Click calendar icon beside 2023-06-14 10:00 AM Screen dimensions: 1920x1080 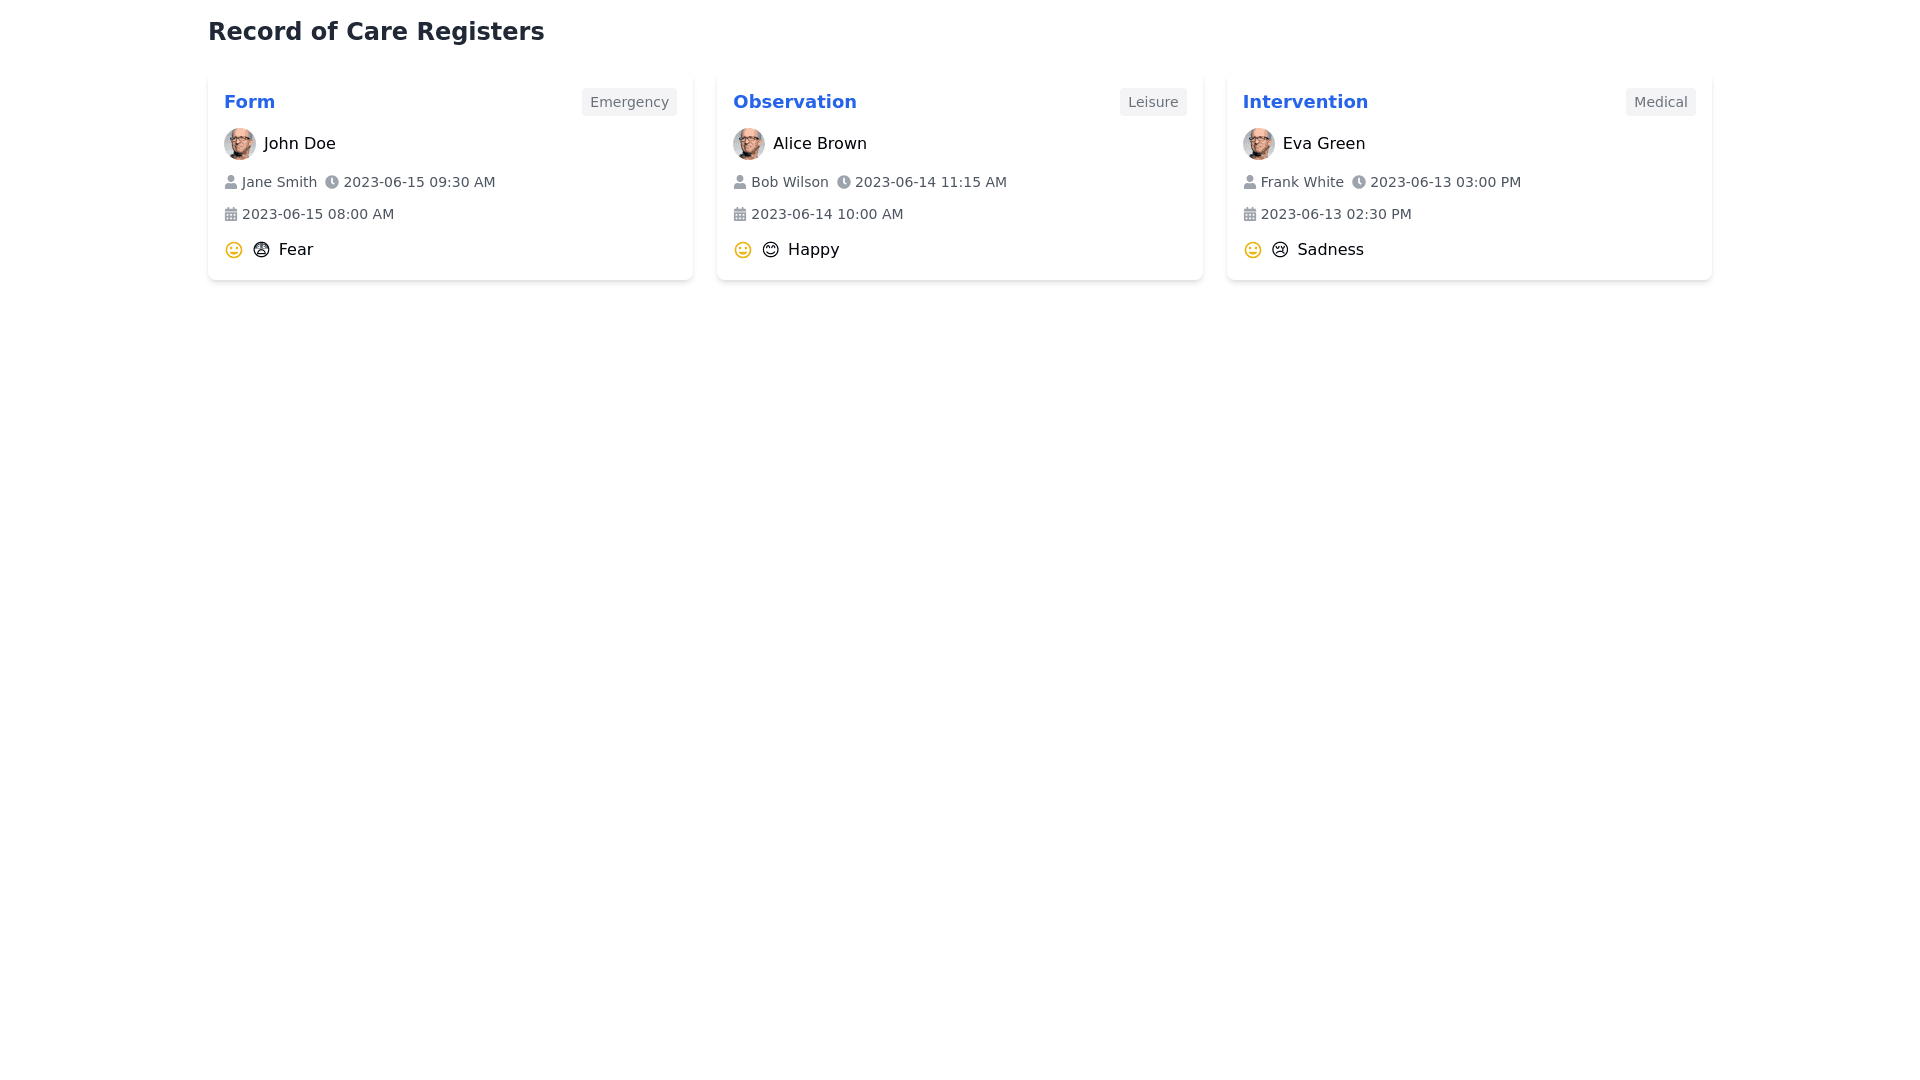[740, 214]
